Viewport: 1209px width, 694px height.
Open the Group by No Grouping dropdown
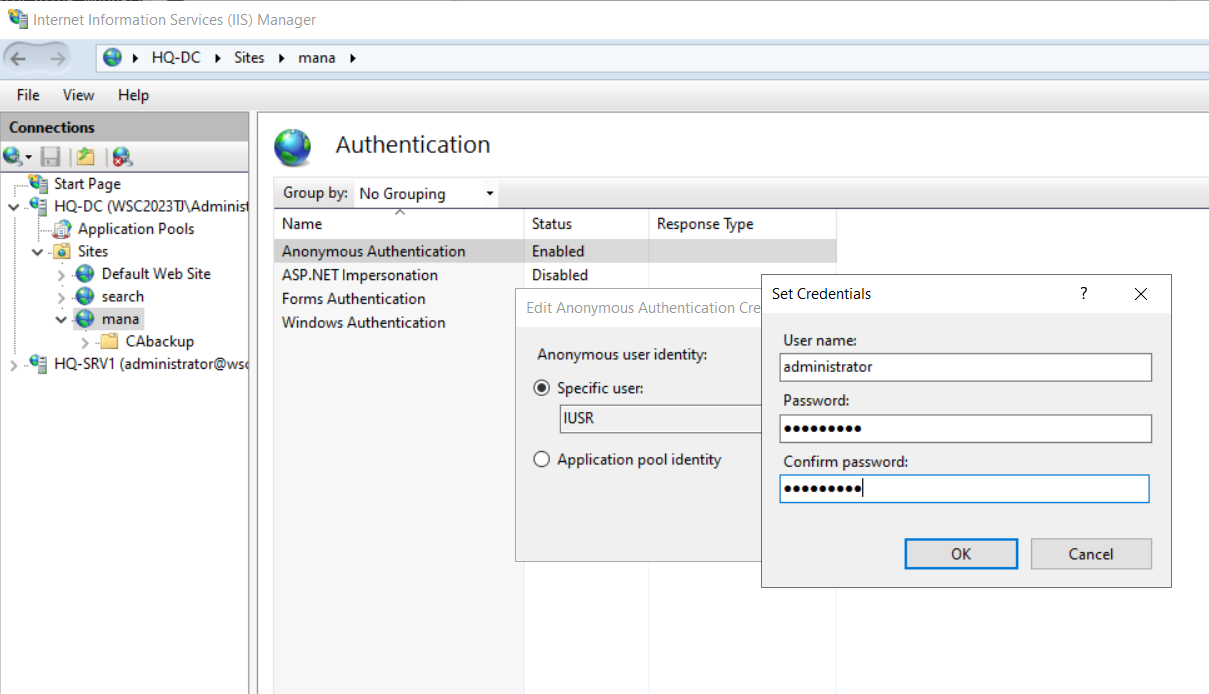pos(427,194)
